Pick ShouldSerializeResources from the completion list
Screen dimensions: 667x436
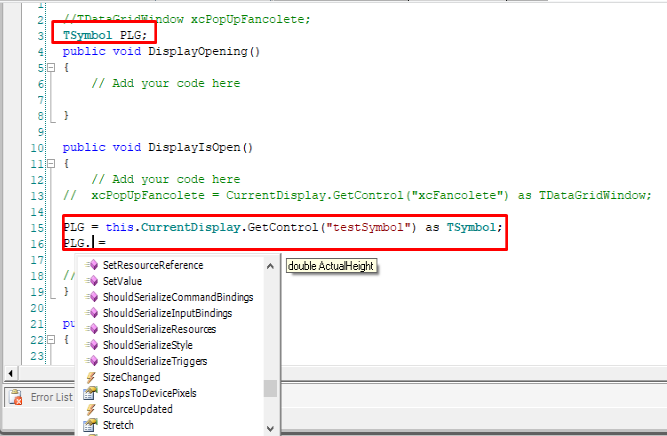tap(160, 329)
